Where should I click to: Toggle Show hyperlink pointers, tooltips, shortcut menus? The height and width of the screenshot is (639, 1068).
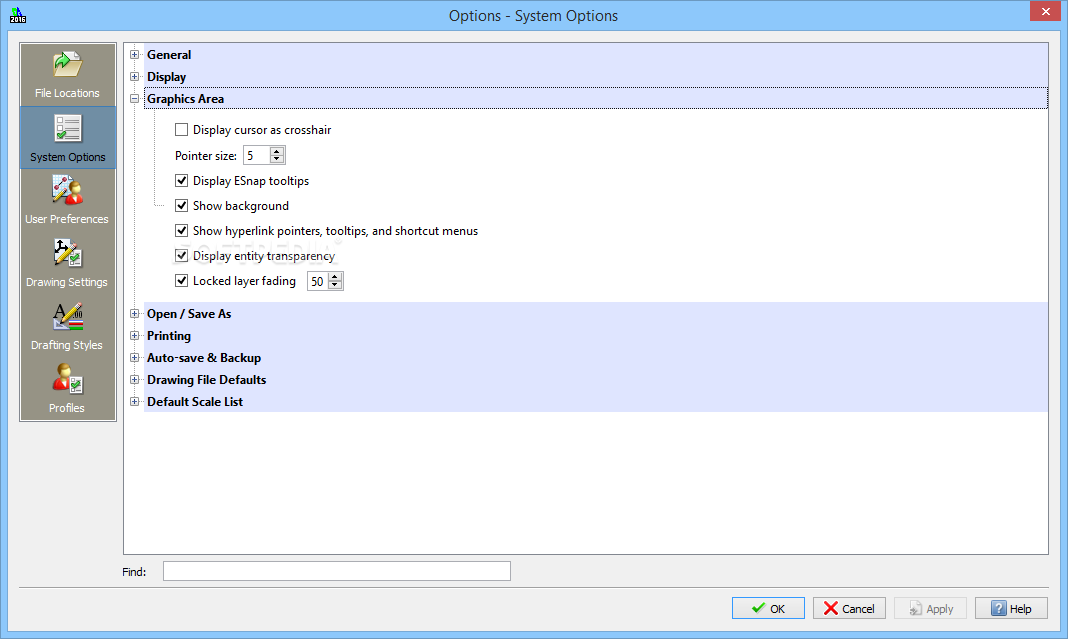pos(181,231)
